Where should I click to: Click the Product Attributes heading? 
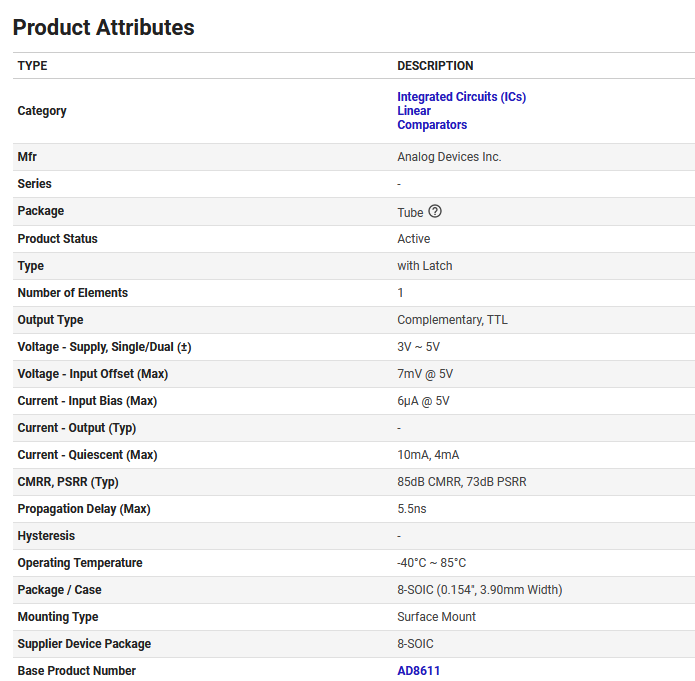[x=103, y=28]
